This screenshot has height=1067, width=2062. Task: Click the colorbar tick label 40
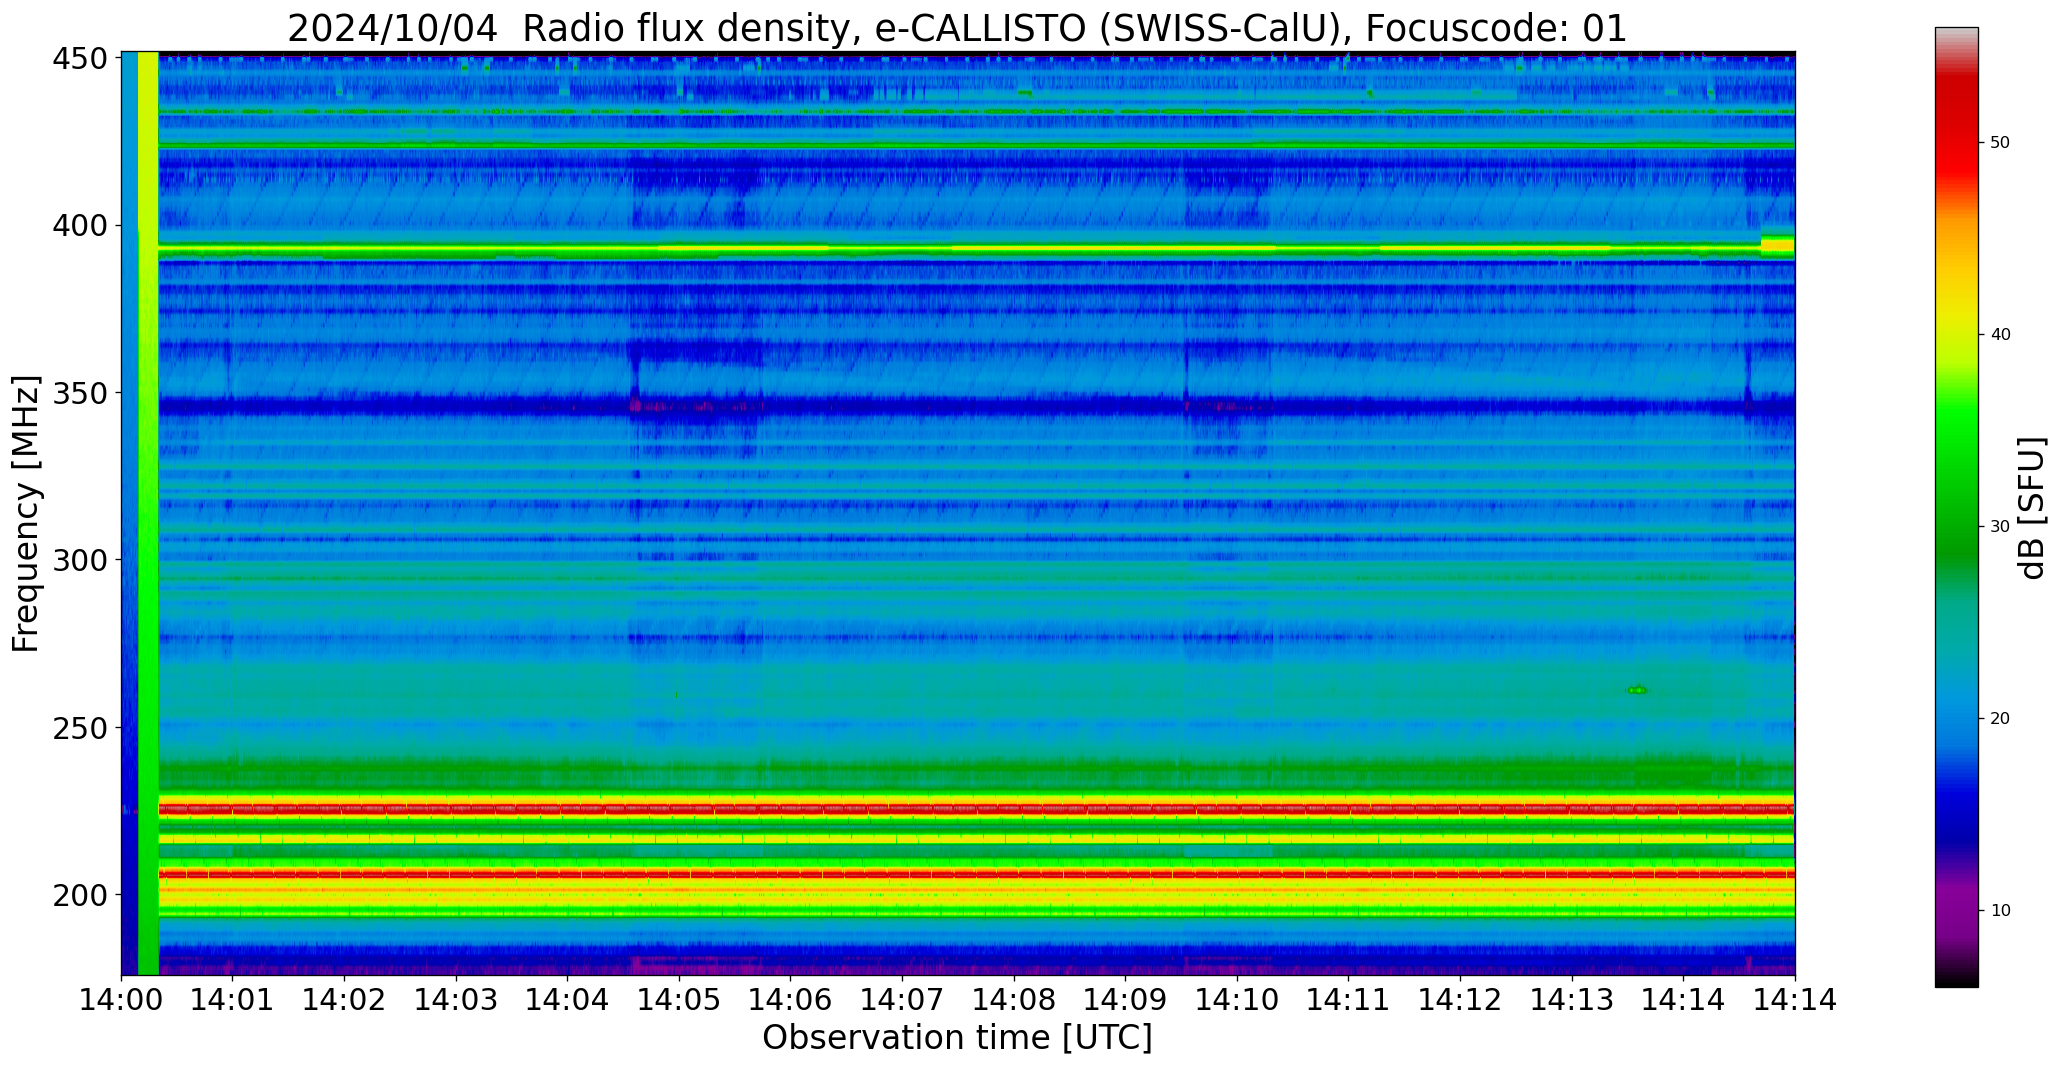coord(2000,335)
